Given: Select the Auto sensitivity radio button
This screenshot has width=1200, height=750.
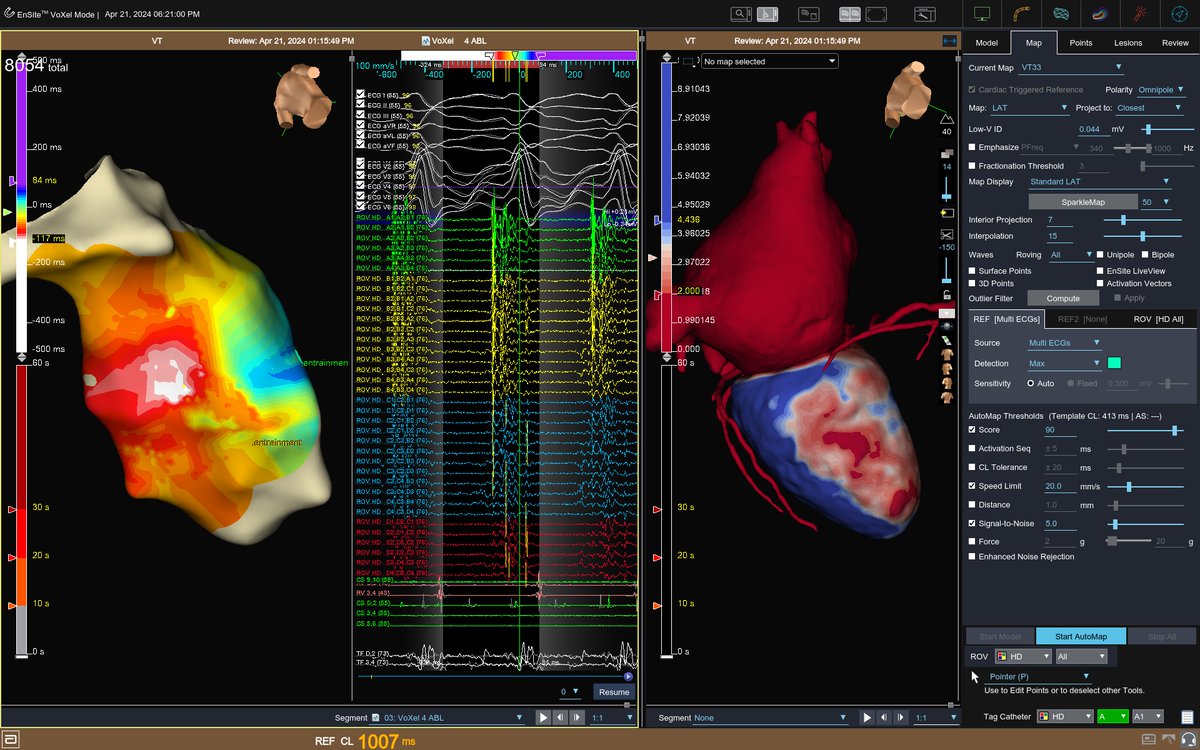Looking at the screenshot, I should (x=1030, y=383).
